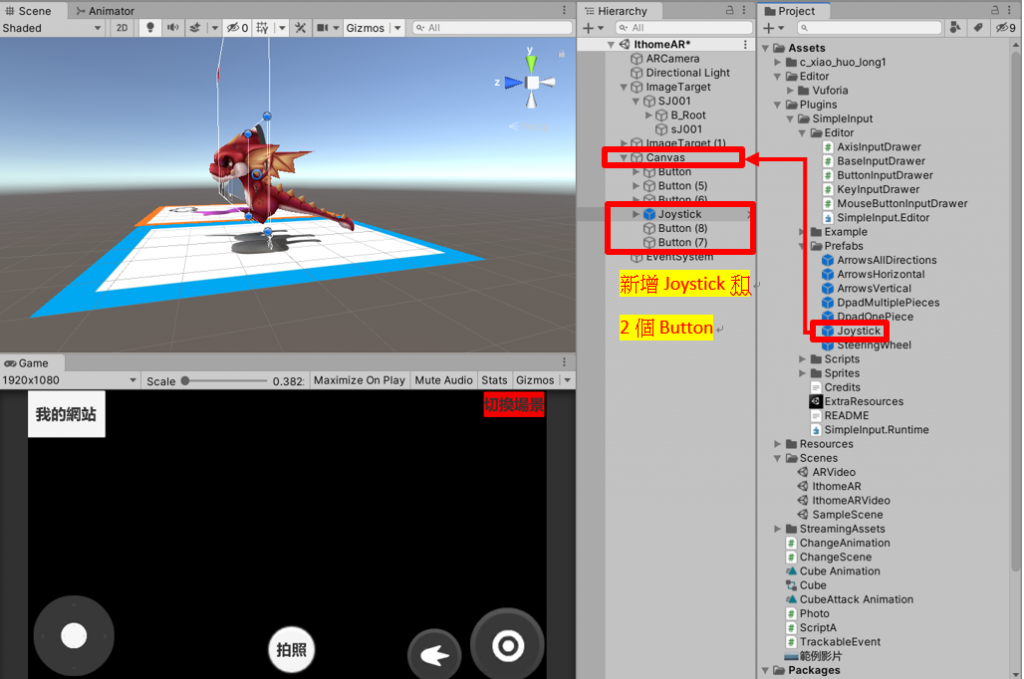Toggle the Hierarchy panel lock icon
Viewport: 1024px width, 679px height.
[729, 10]
